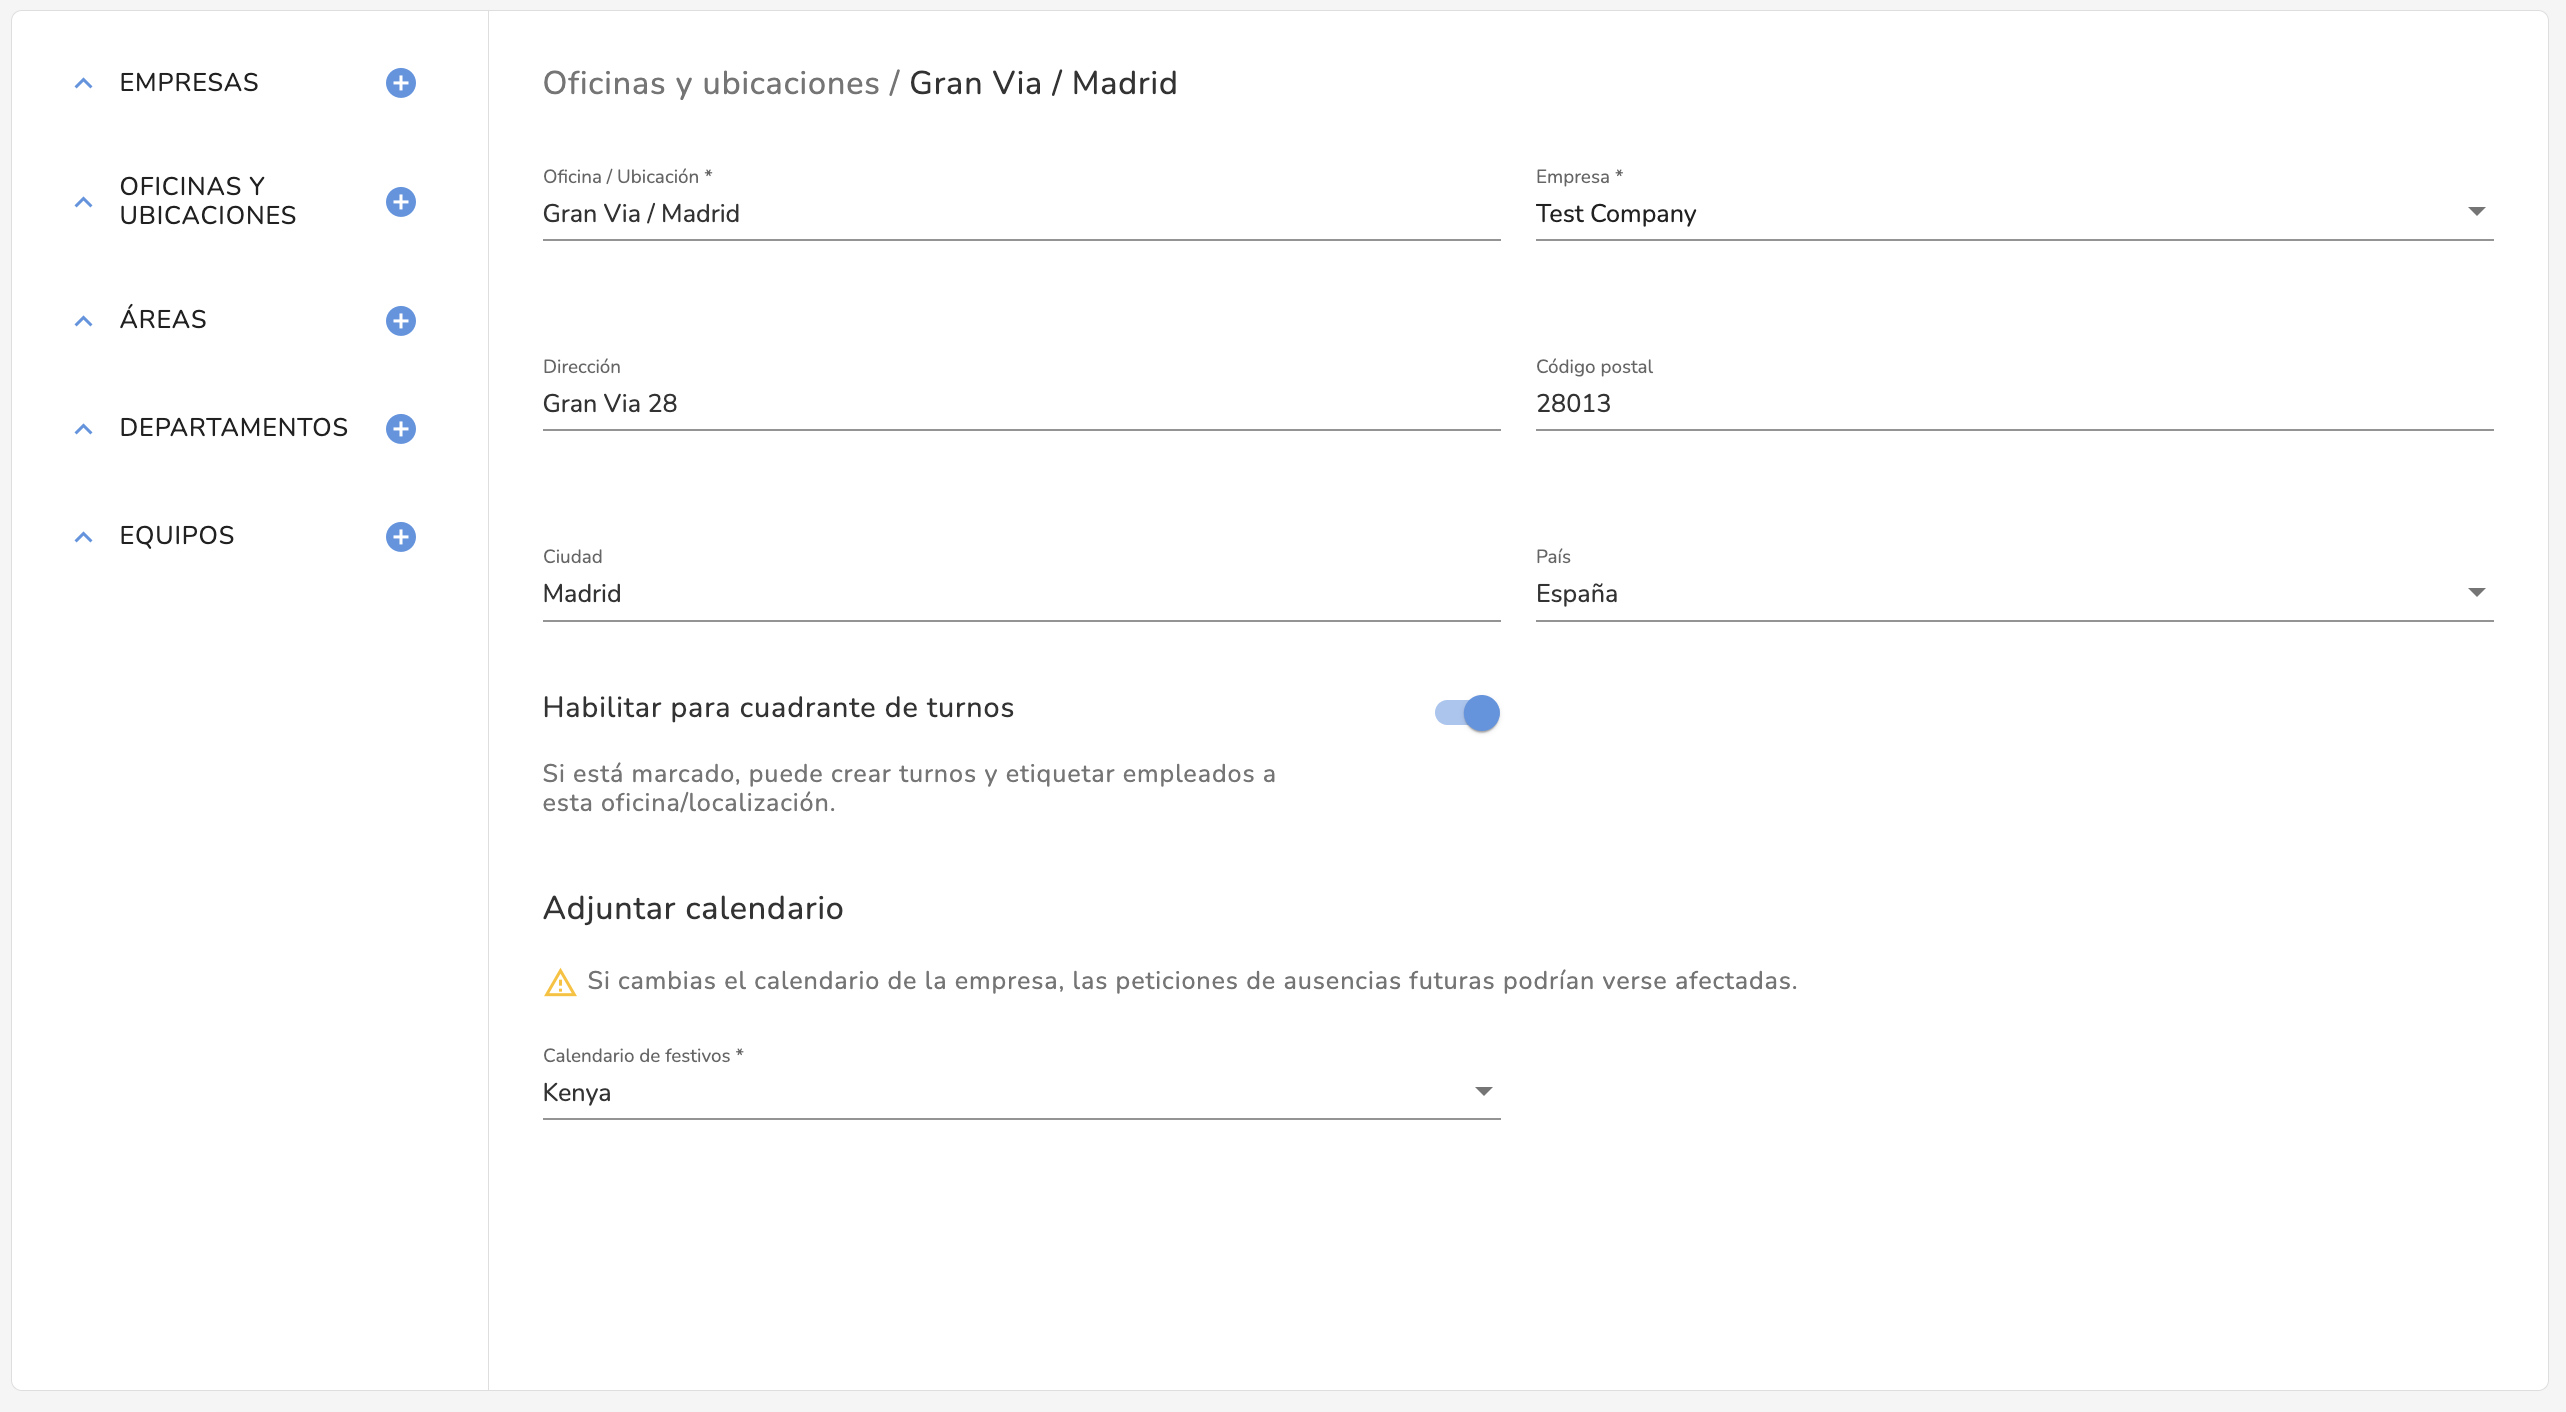
Task: Go to Oficinas y ubicaciones breadcrumb link
Action: coord(710,83)
